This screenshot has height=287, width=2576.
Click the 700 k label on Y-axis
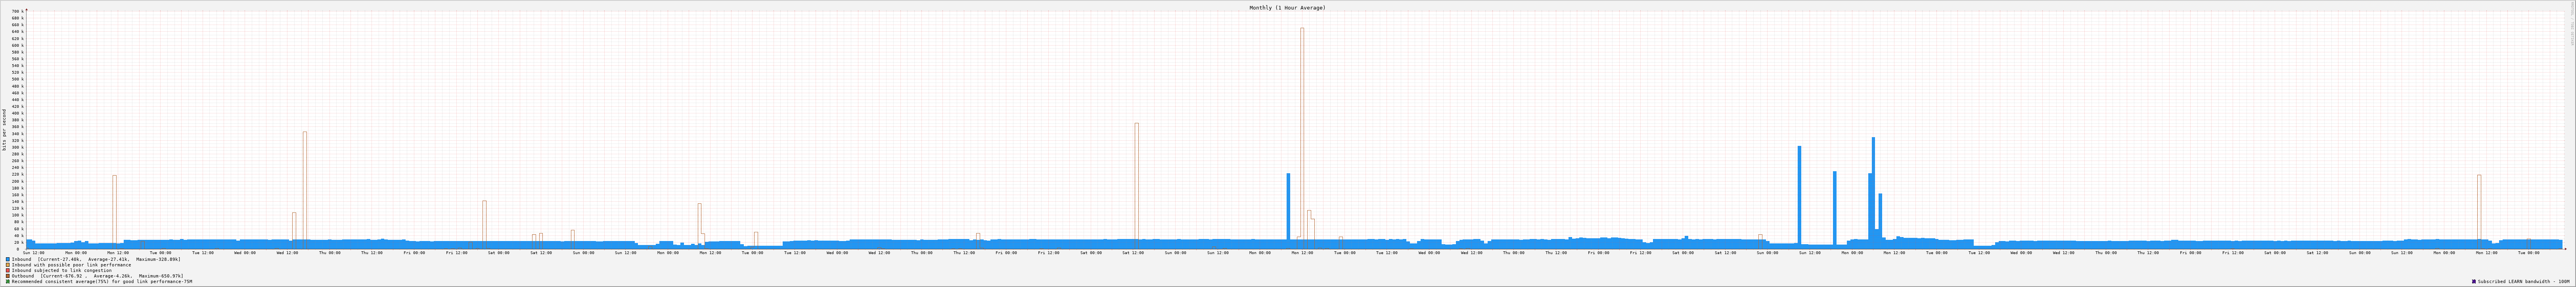pyautogui.click(x=16, y=12)
